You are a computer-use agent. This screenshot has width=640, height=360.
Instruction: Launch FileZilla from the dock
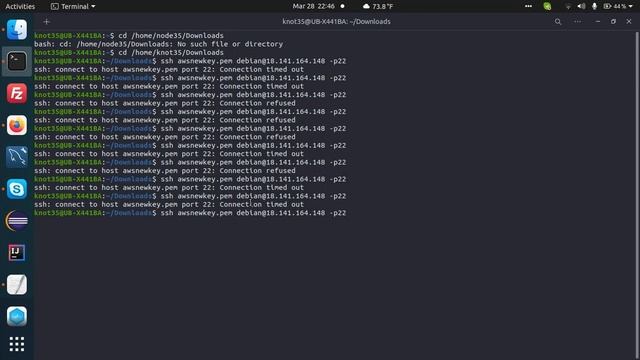(x=17, y=93)
